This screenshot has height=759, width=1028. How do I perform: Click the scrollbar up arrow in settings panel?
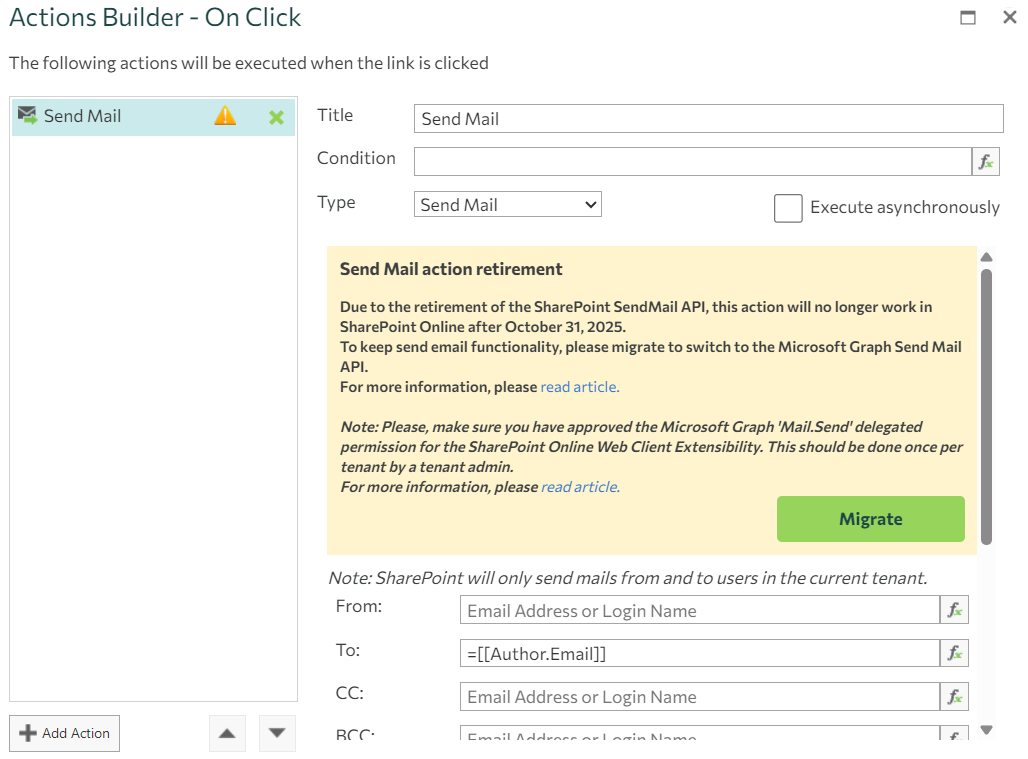[x=986, y=257]
